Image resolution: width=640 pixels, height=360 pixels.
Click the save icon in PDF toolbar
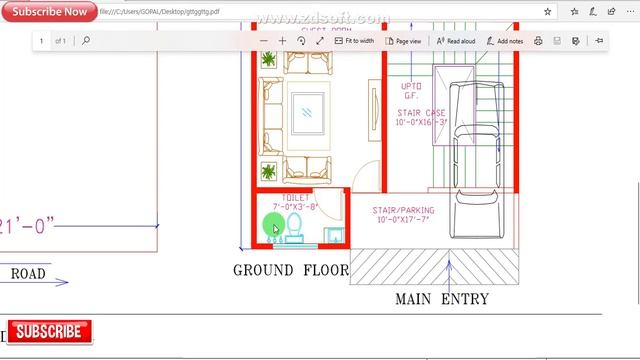coord(557,41)
